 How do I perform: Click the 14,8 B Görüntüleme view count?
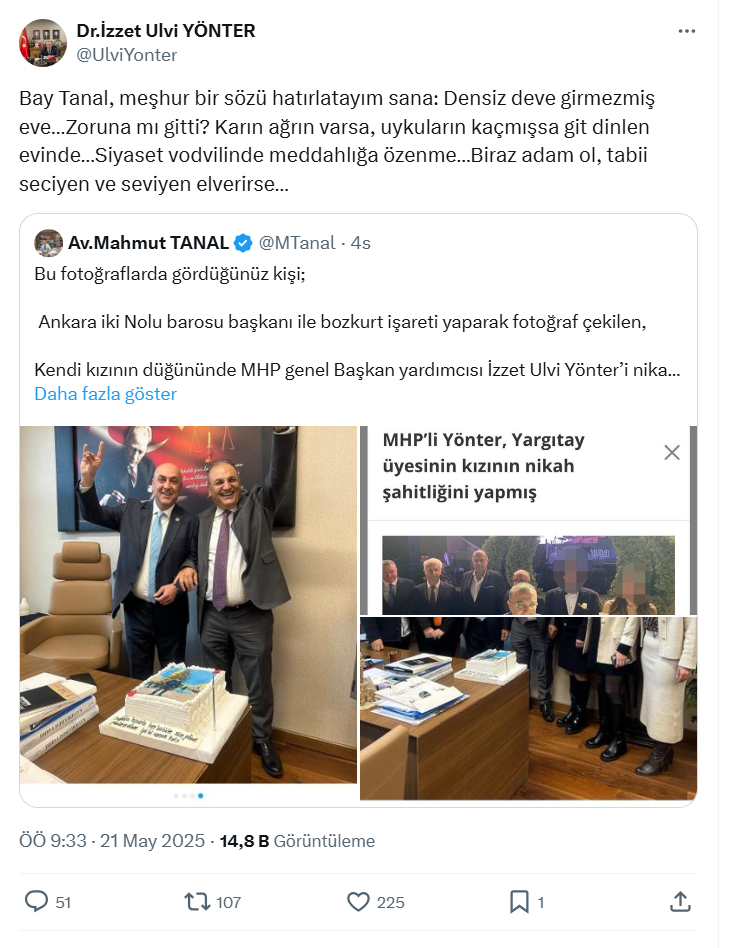point(297,841)
